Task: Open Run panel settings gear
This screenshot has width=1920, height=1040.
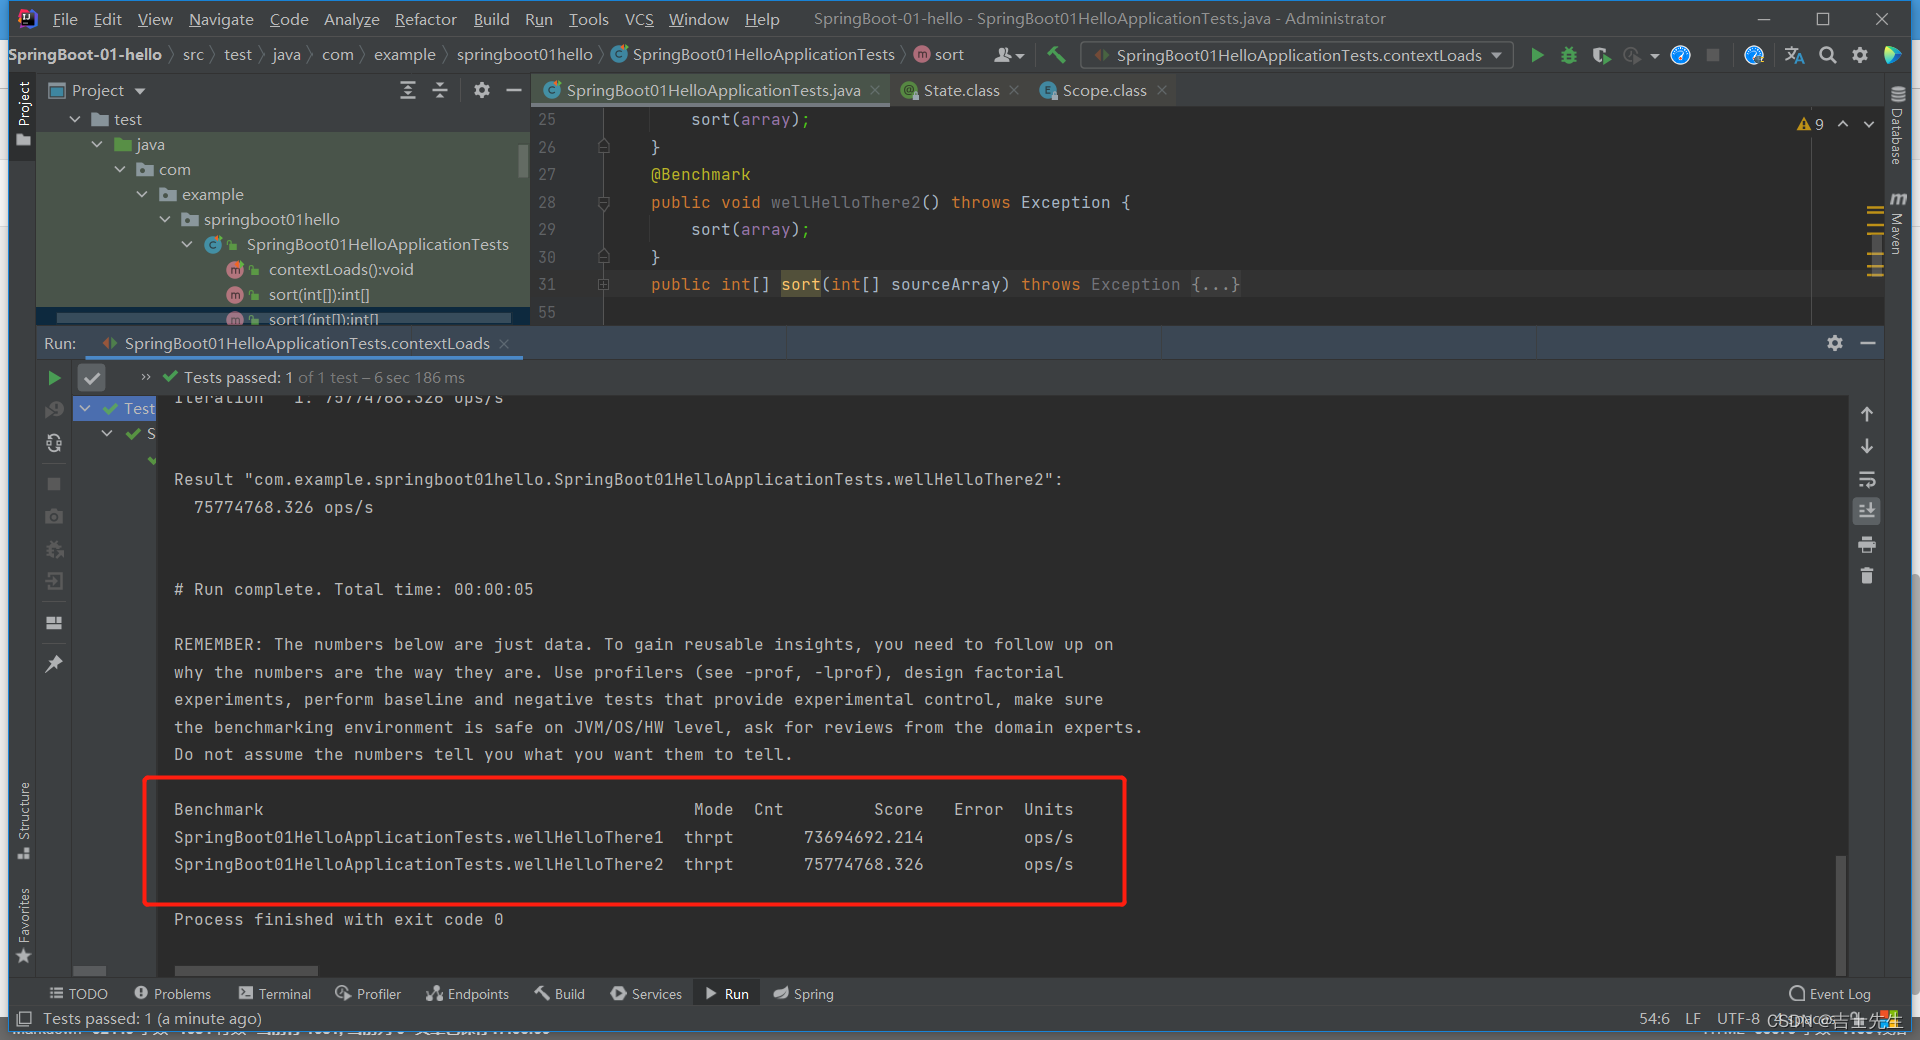Action: pyautogui.click(x=1835, y=343)
